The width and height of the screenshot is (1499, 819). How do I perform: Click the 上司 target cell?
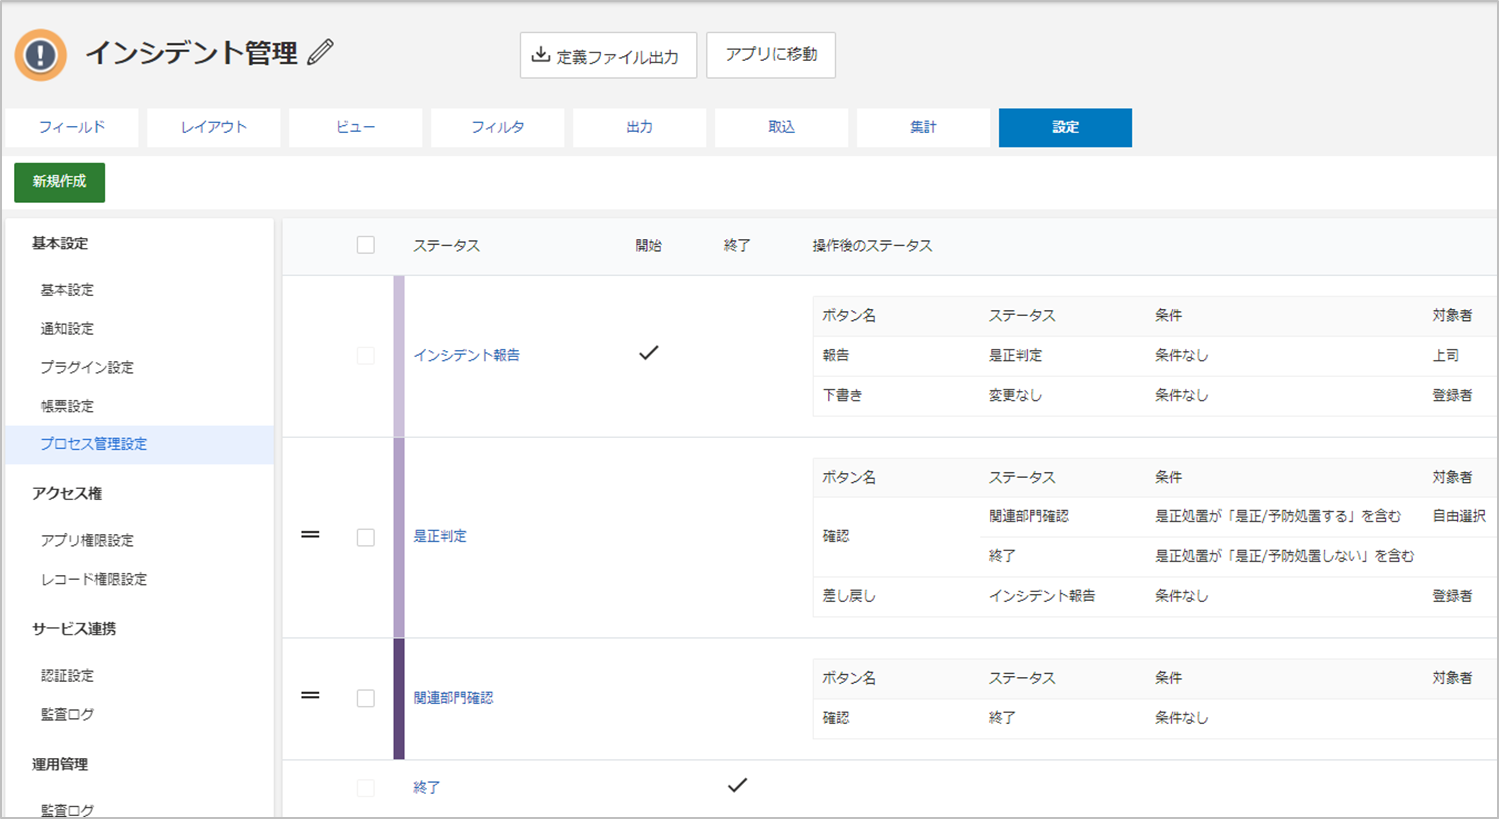tap(1445, 355)
